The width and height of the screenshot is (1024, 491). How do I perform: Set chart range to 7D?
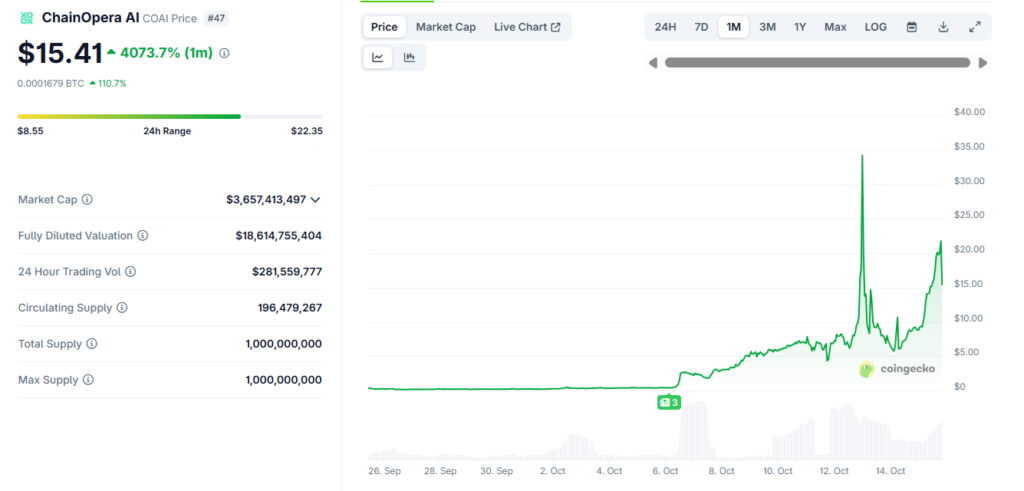click(x=701, y=27)
